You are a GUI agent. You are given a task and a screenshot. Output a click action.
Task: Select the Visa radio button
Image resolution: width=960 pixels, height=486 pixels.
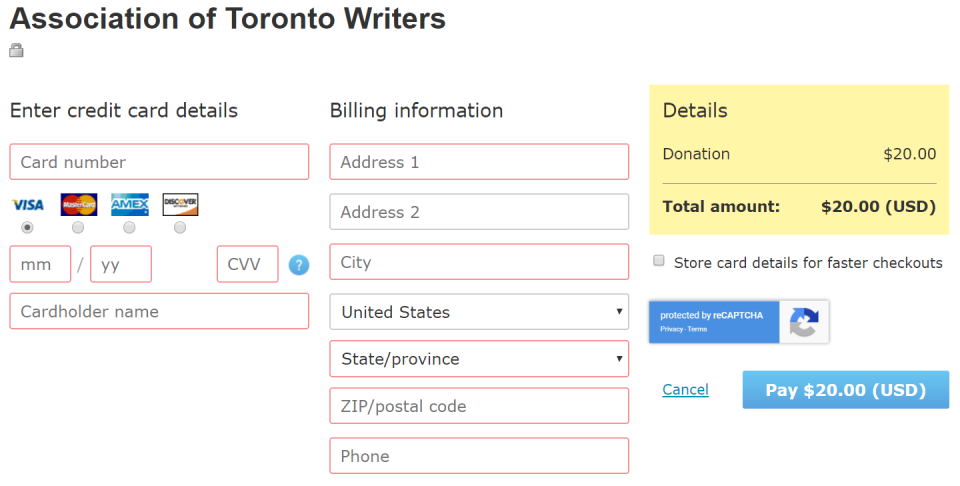28,228
